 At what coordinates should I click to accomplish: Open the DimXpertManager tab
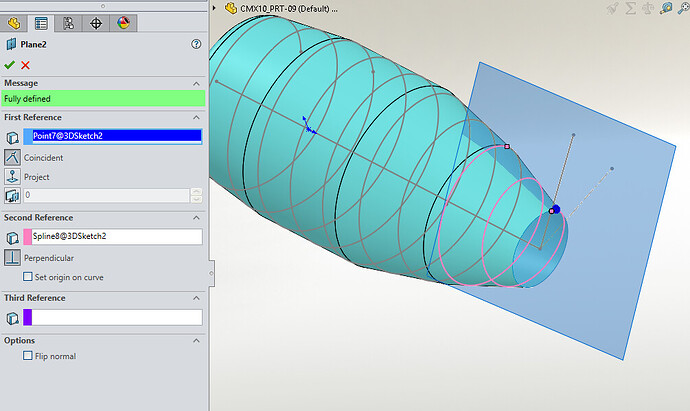point(96,23)
